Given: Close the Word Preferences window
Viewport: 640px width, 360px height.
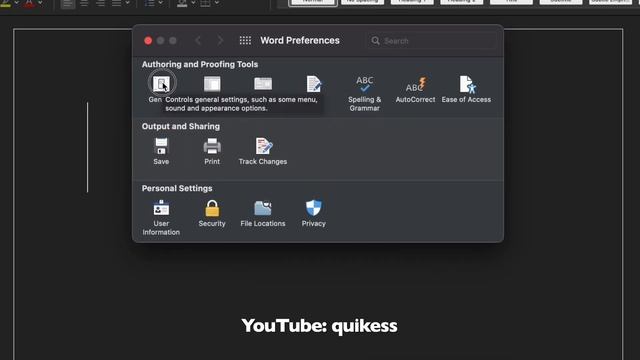Looking at the screenshot, I should pos(148,40).
